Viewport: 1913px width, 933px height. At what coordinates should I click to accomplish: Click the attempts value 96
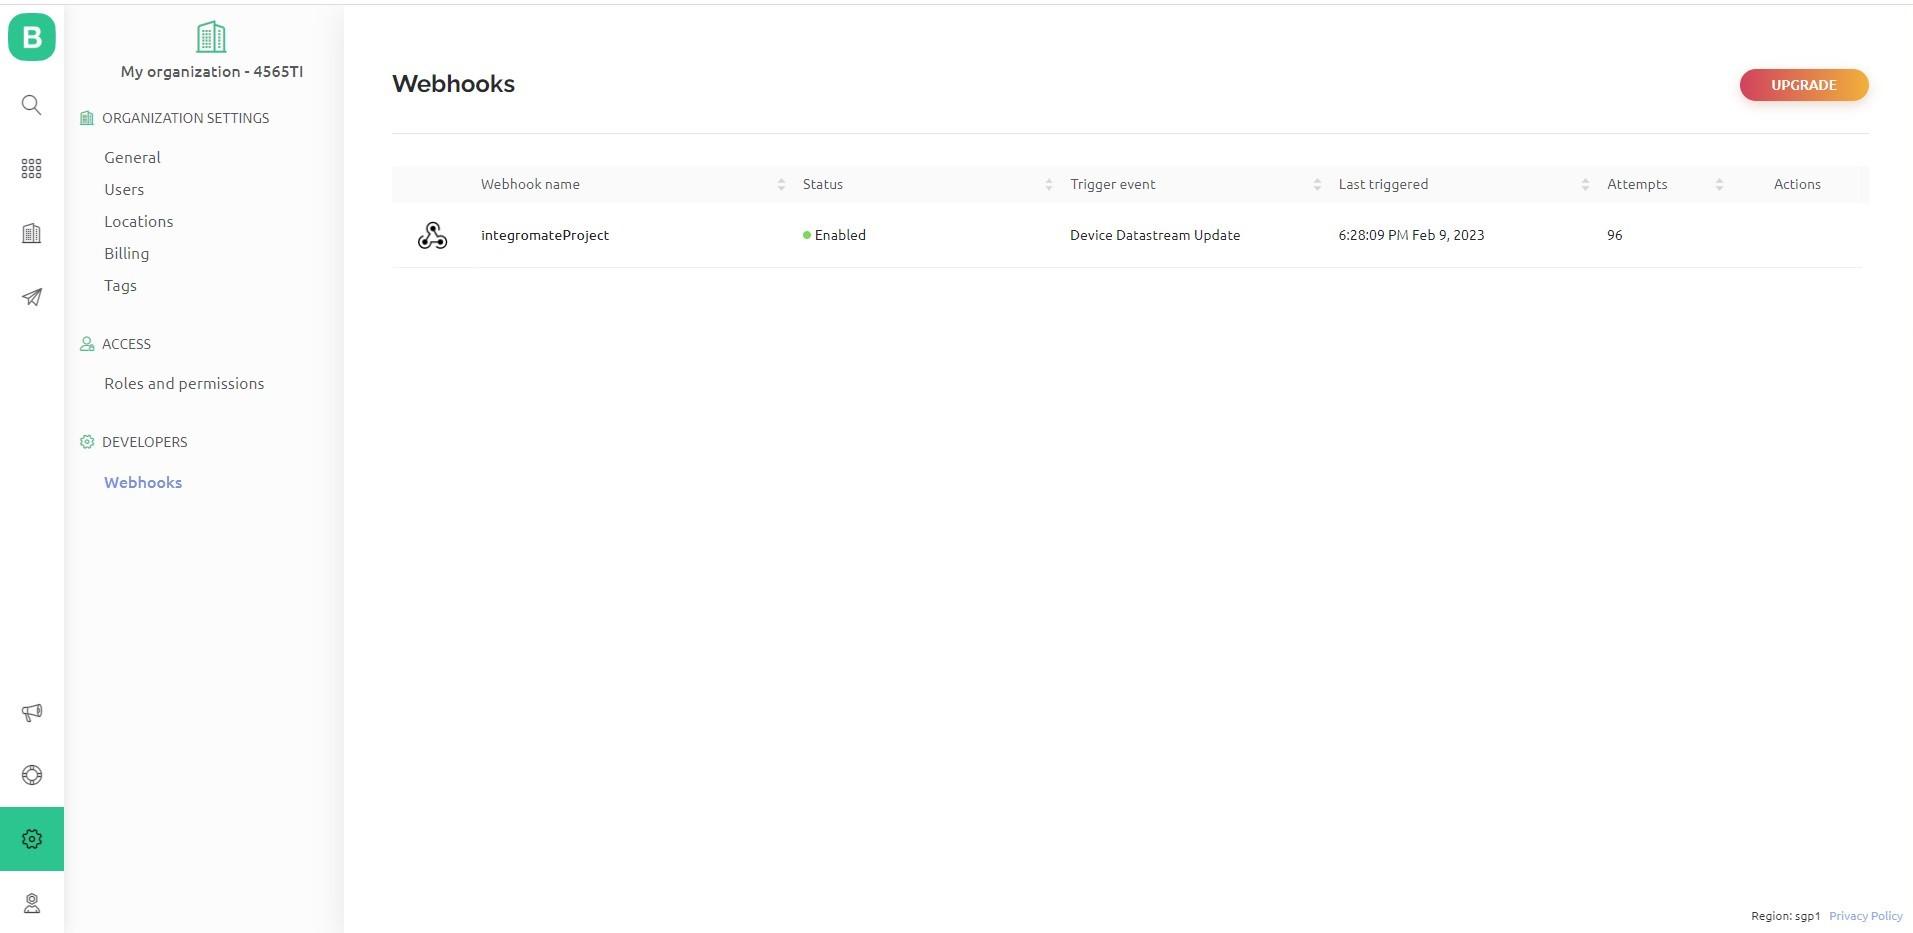[1615, 235]
